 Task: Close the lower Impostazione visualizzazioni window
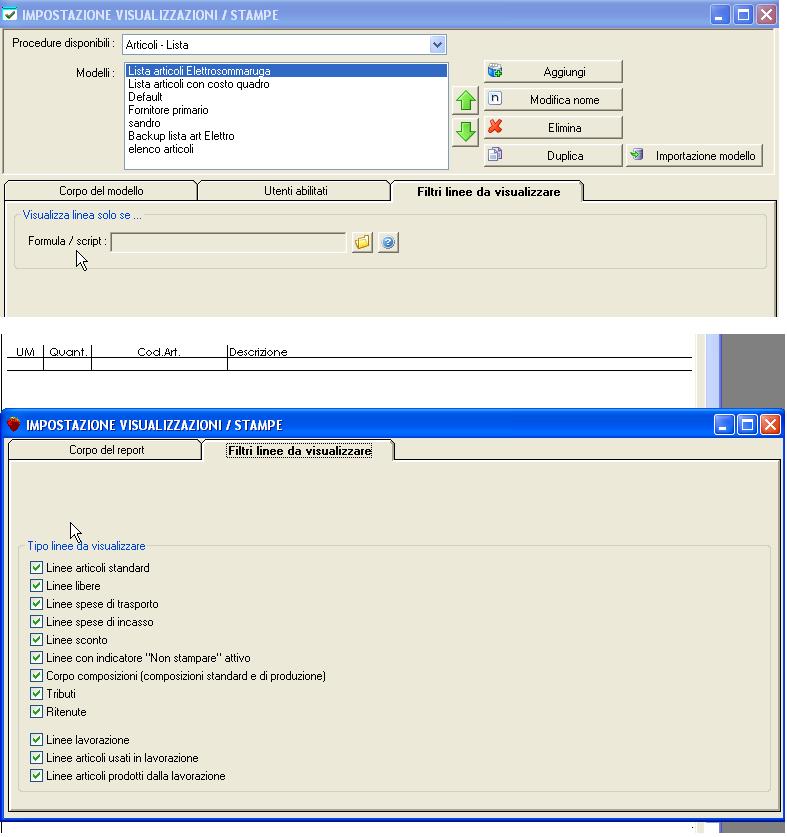[770, 425]
